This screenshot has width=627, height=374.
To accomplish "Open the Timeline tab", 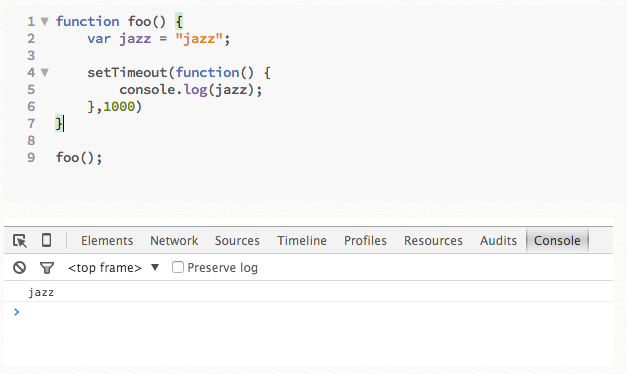I will (302, 241).
